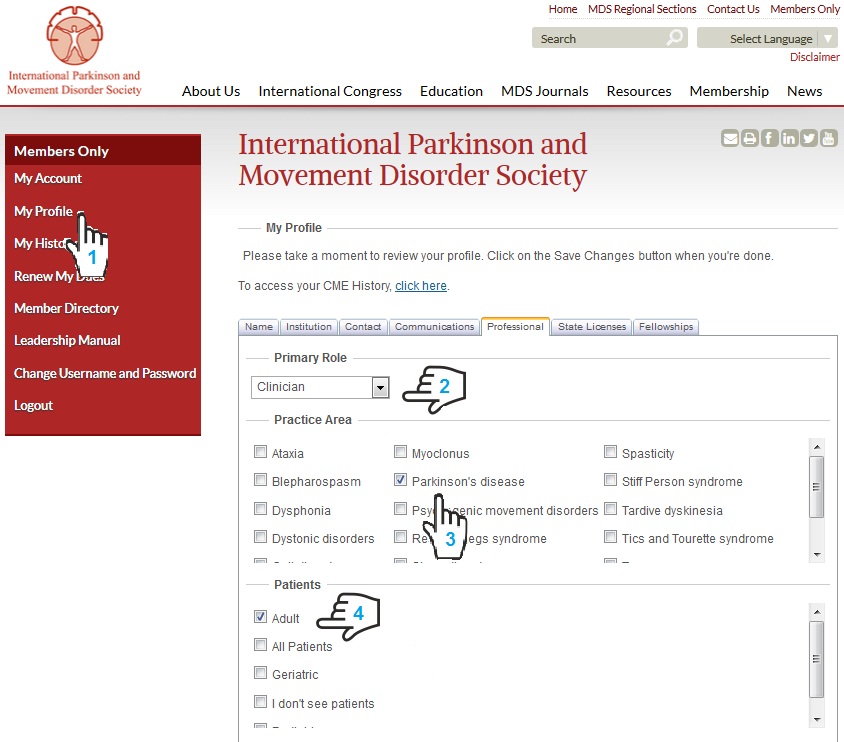Share on Facebook icon

769,138
